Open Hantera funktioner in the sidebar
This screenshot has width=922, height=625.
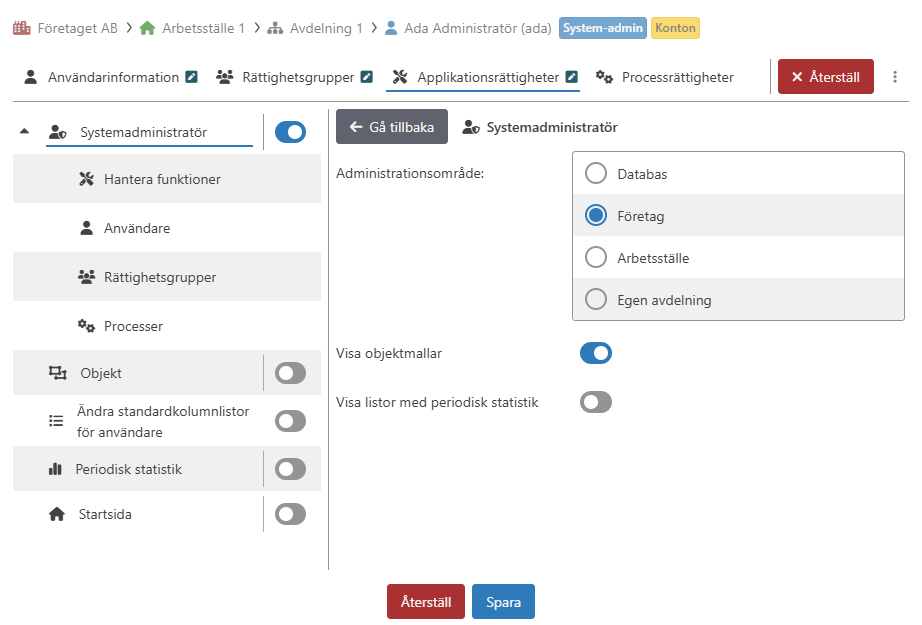click(167, 179)
